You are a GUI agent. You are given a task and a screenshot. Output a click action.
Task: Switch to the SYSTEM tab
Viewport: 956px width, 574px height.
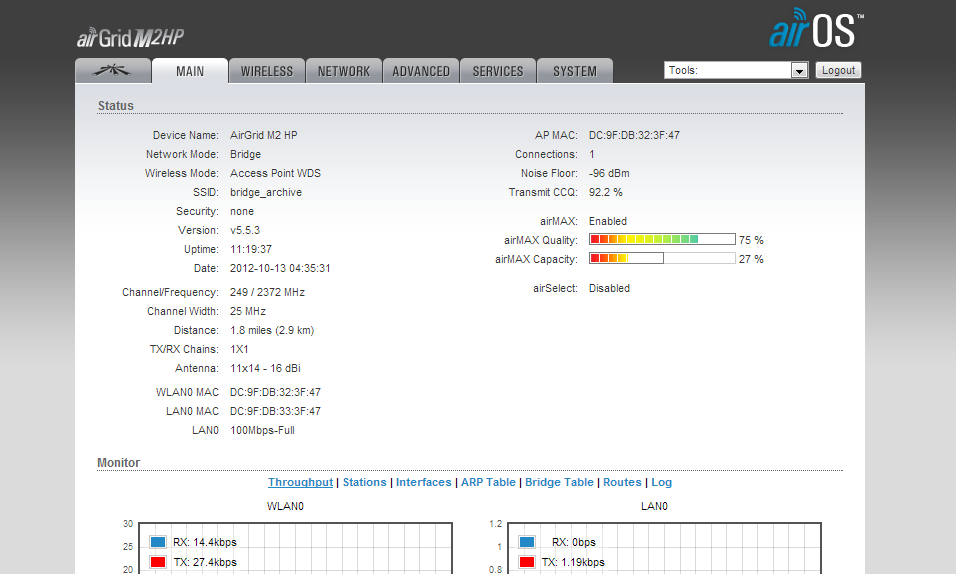coord(575,71)
